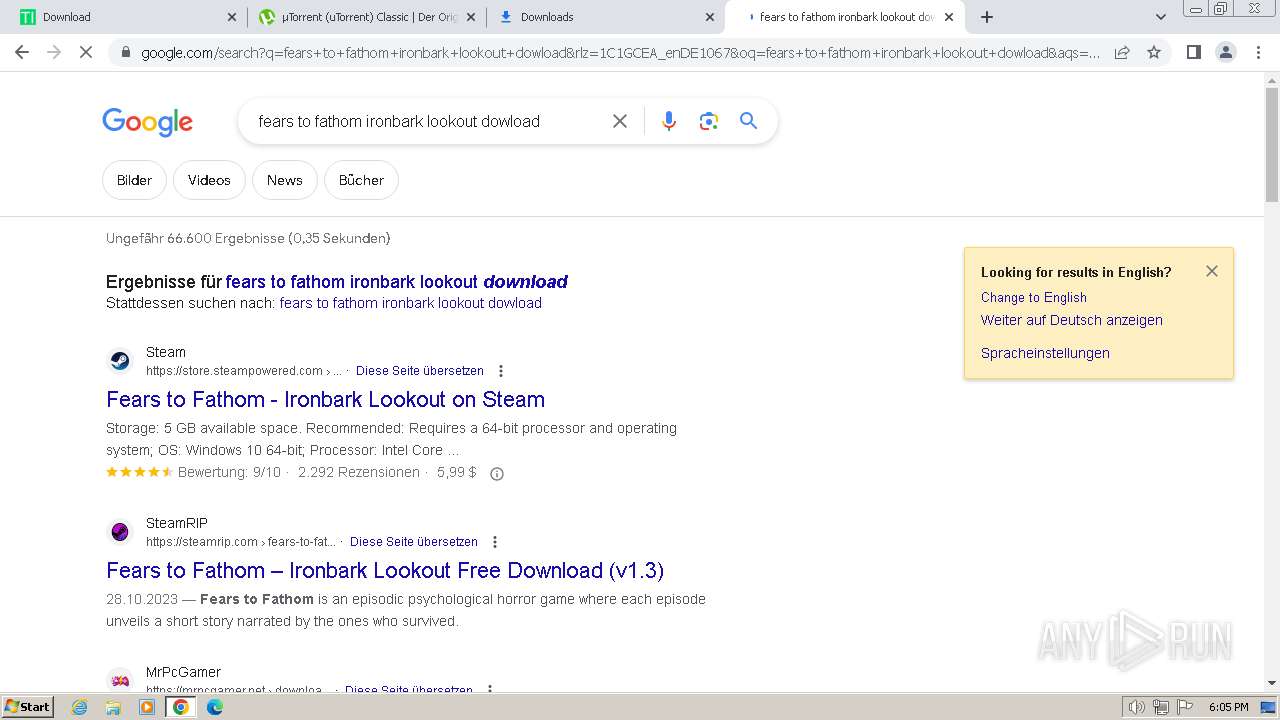Open more options for the Steam result
The width and height of the screenshot is (1280, 720).
tap(501, 371)
